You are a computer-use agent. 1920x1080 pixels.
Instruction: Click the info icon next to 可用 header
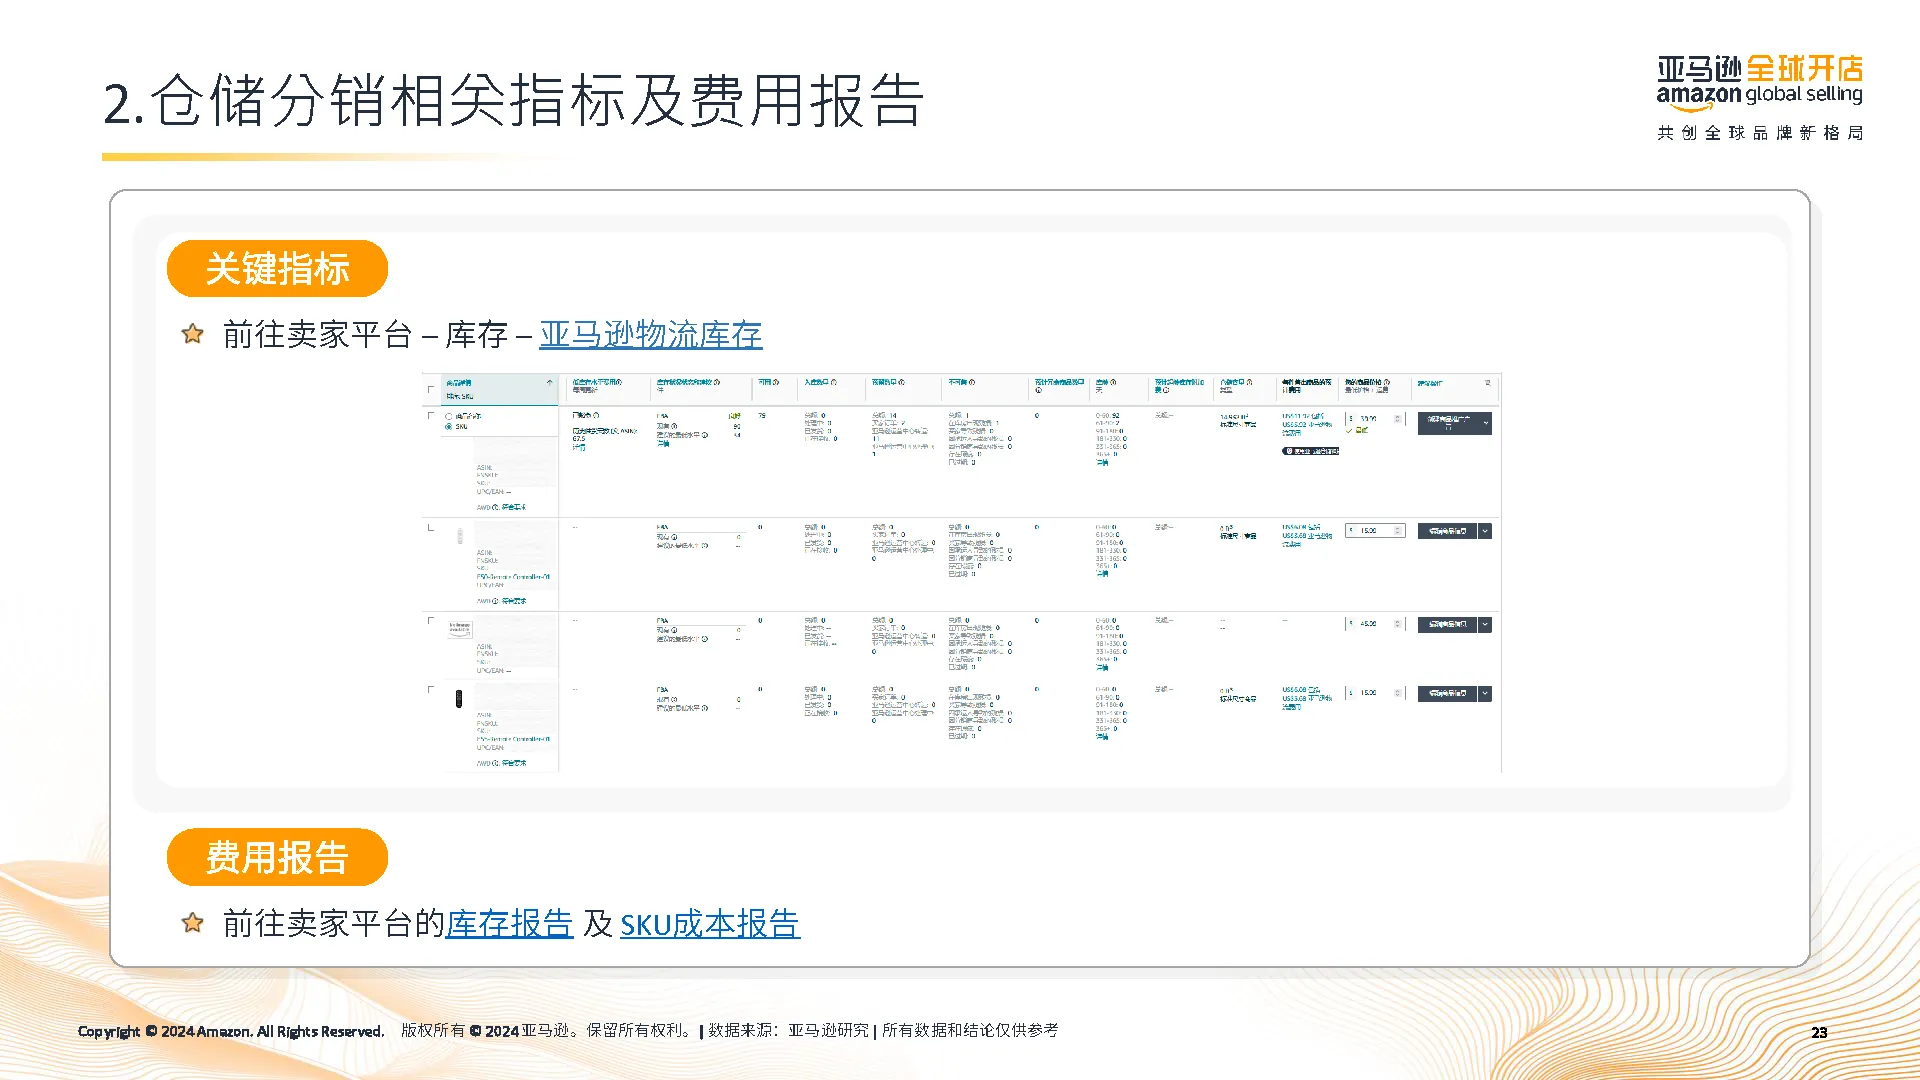tap(776, 382)
